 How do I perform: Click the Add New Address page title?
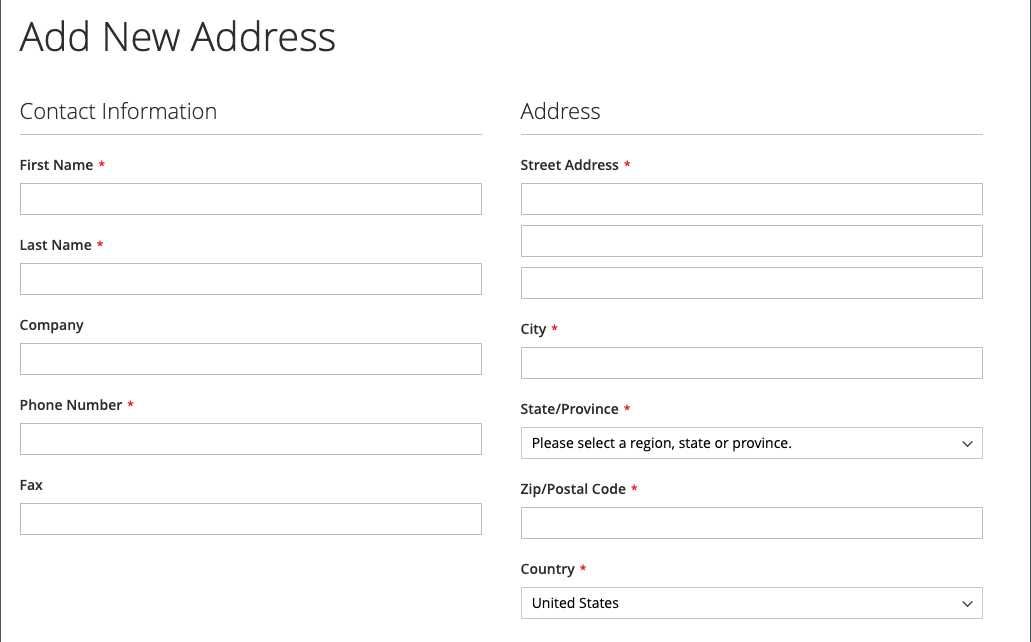(177, 38)
